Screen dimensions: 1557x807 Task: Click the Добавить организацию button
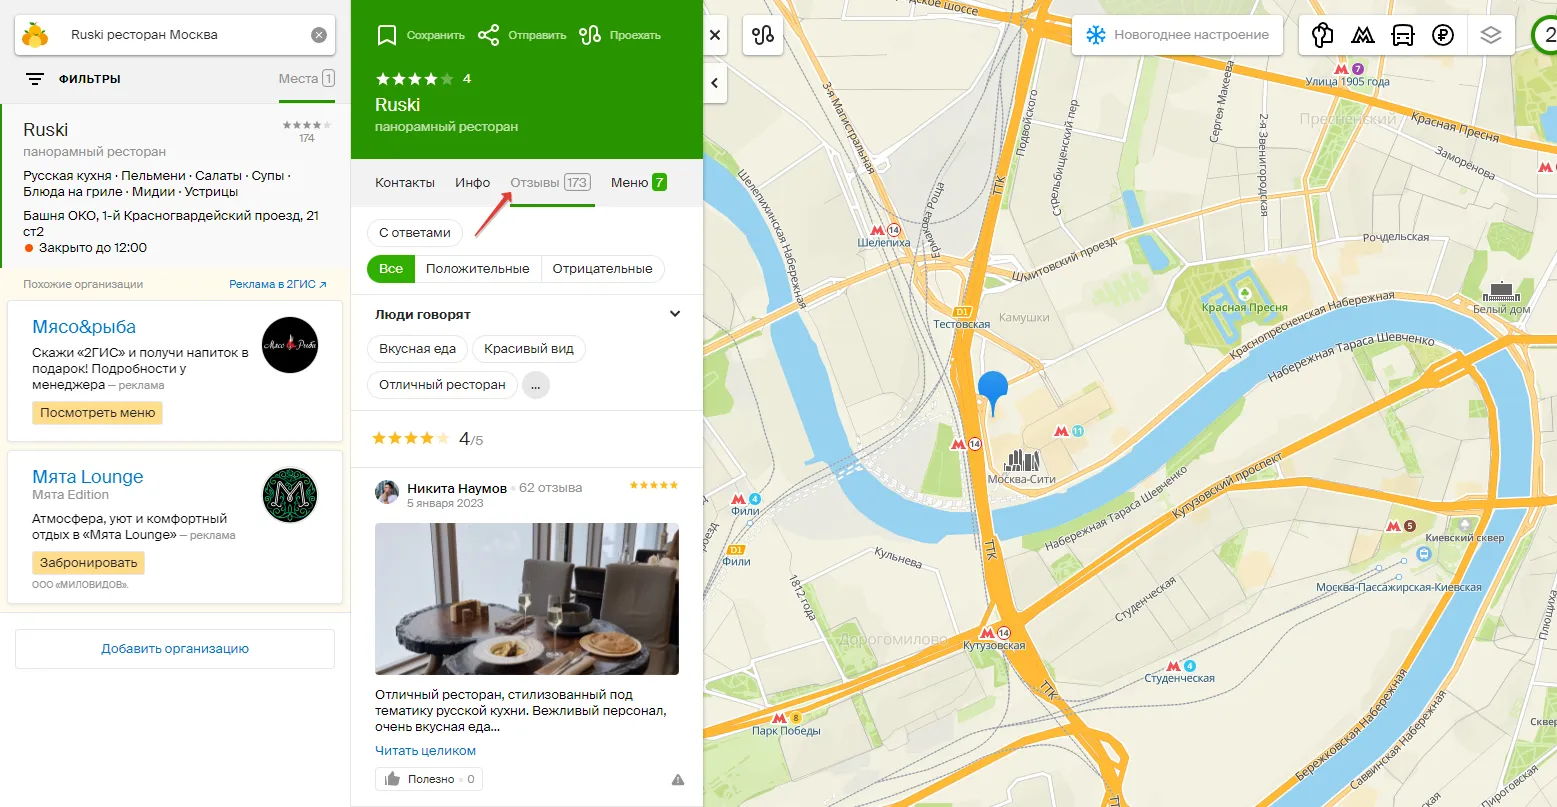[x=175, y=649]
